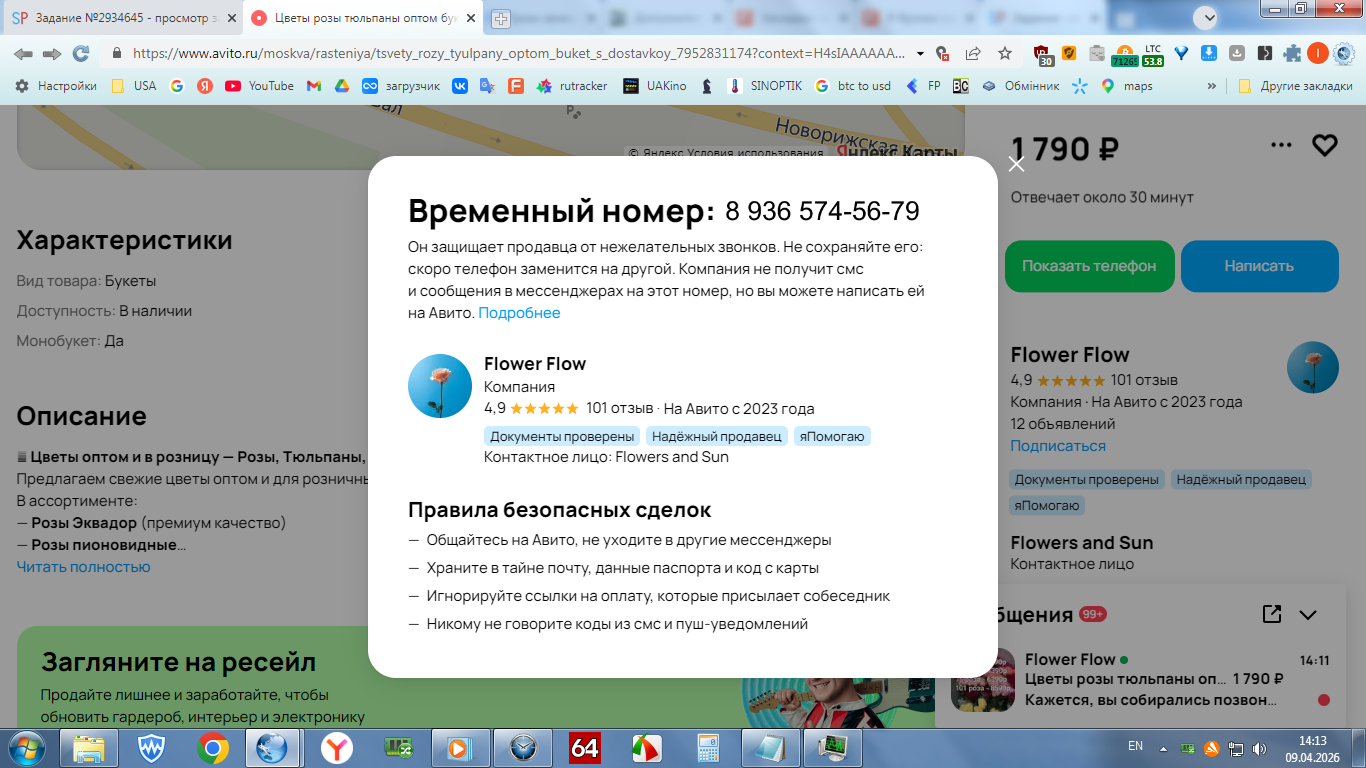Click the Показать телефон green button

1089,266
